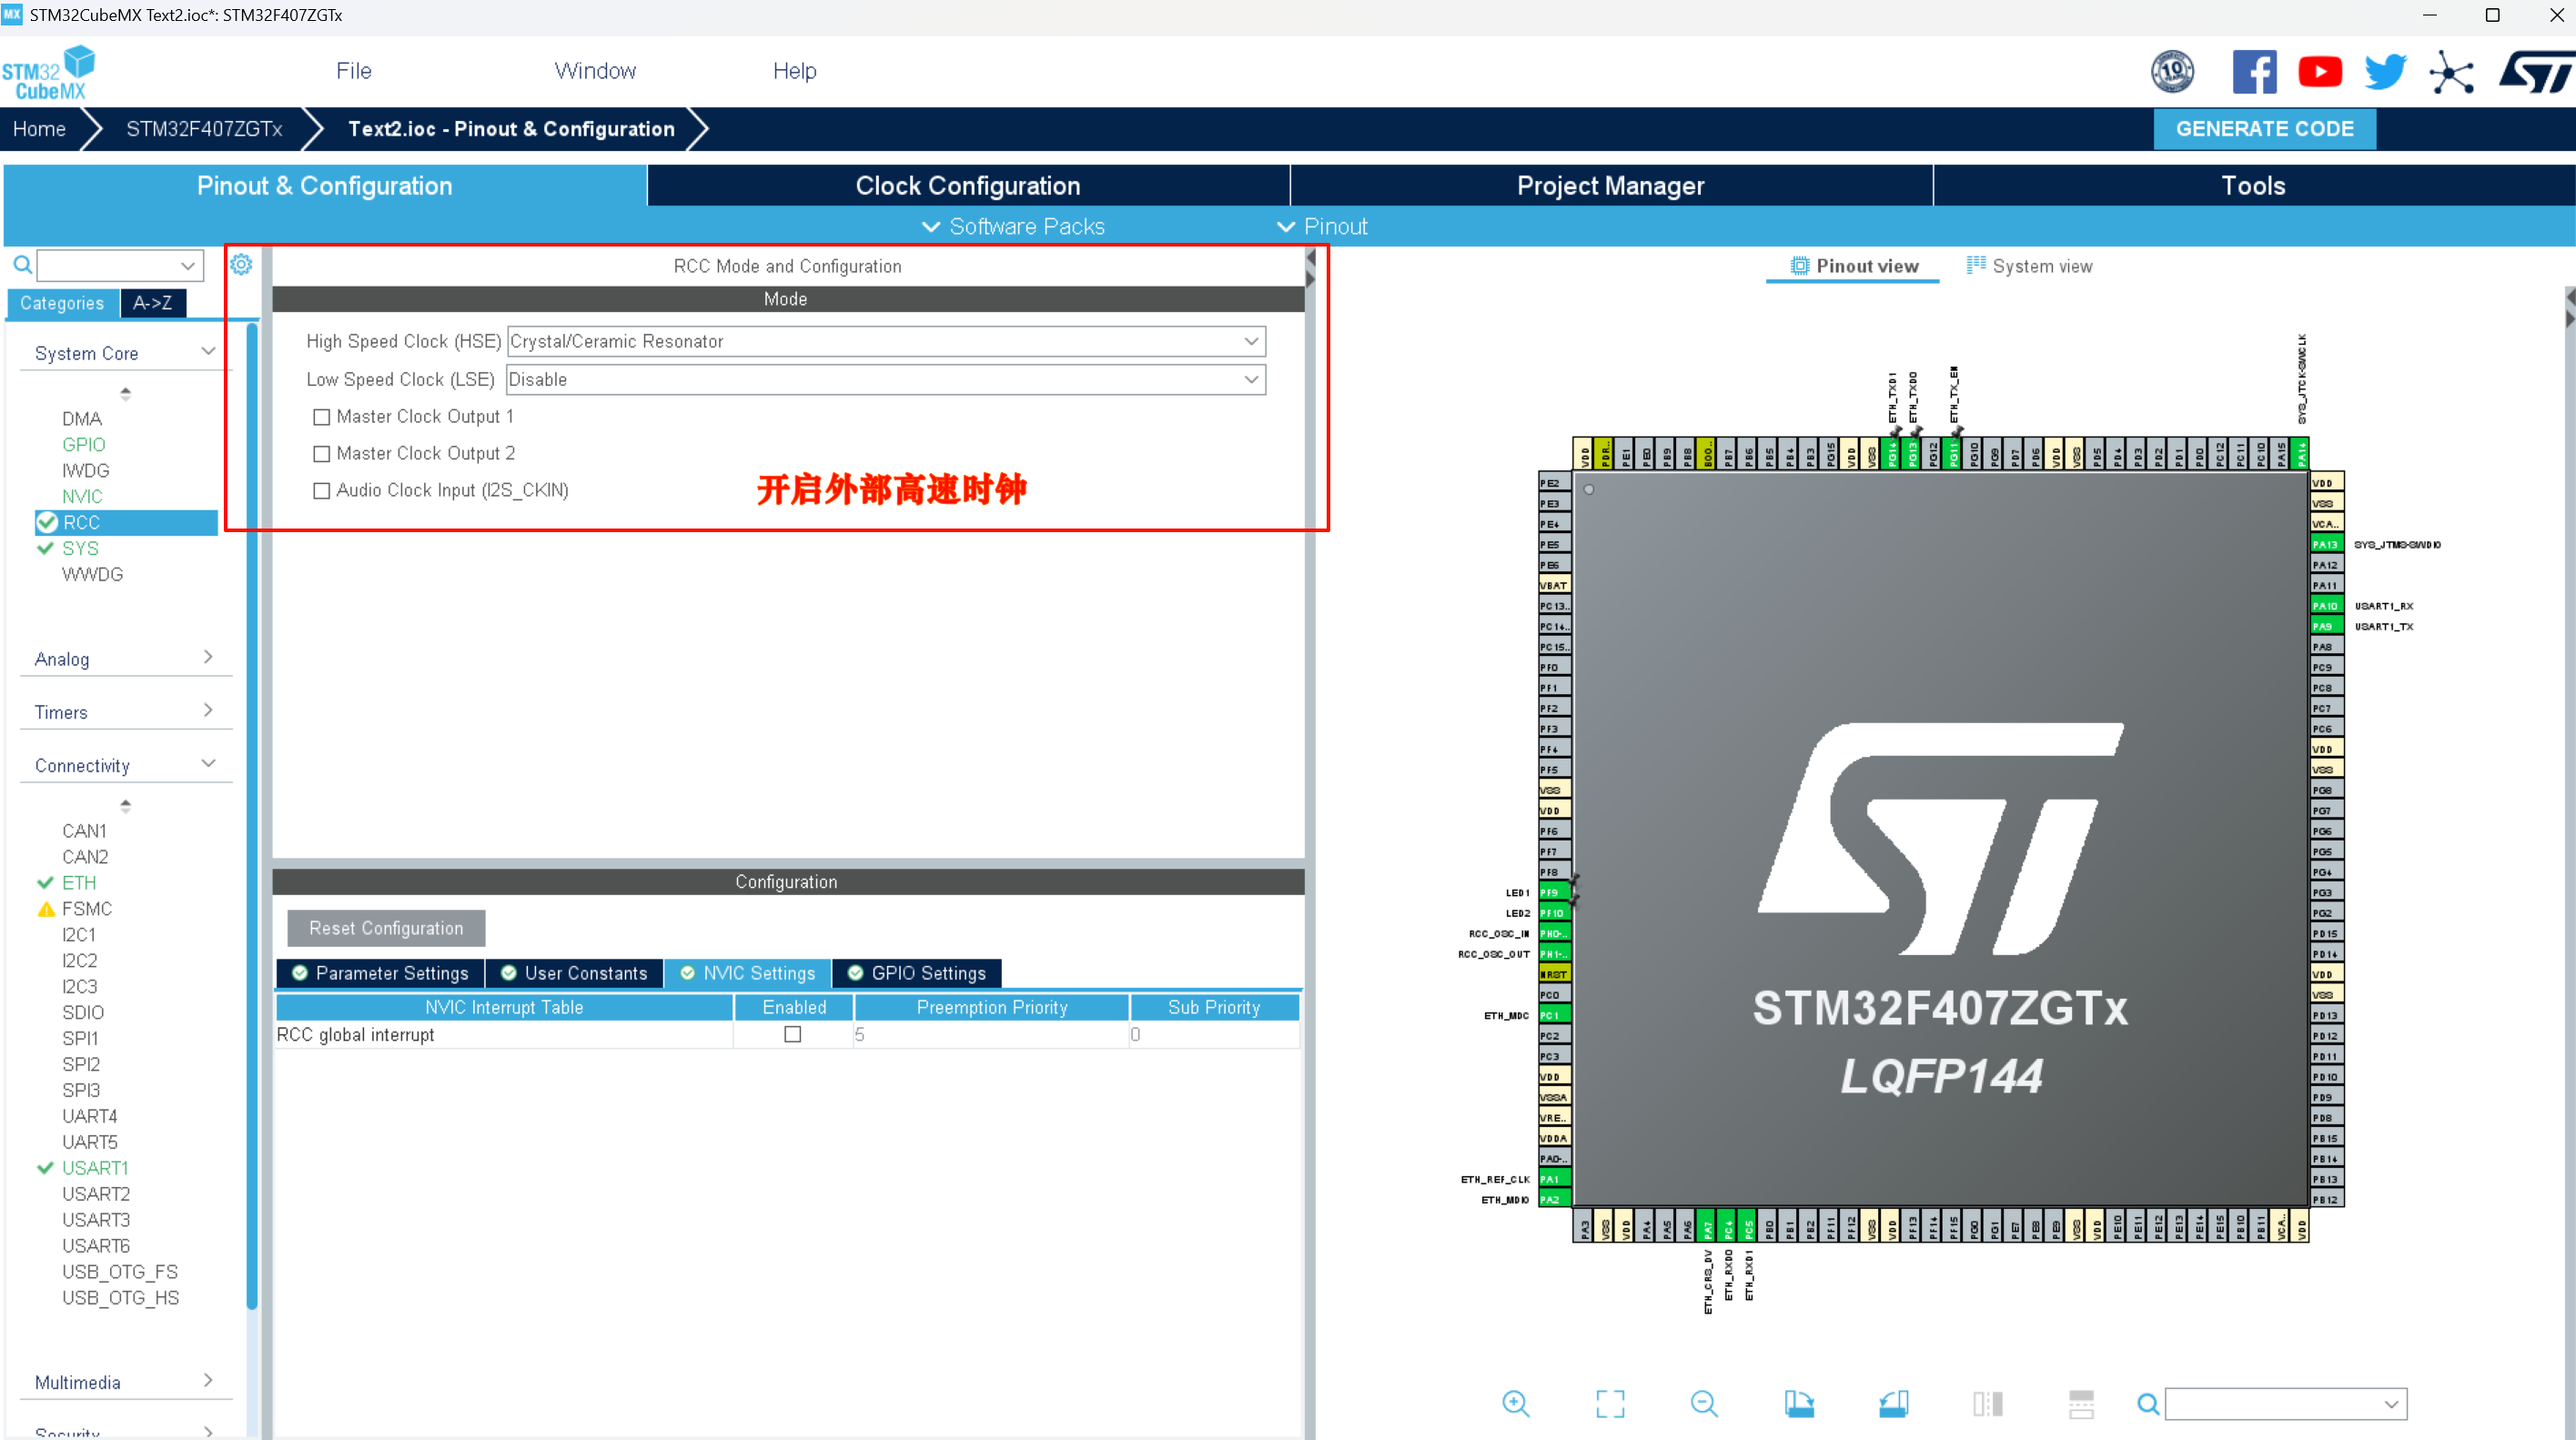Viewport: 2576px width, 1440px height.
Task: Enable Master Clock Output 1
Action: [321, 417]
